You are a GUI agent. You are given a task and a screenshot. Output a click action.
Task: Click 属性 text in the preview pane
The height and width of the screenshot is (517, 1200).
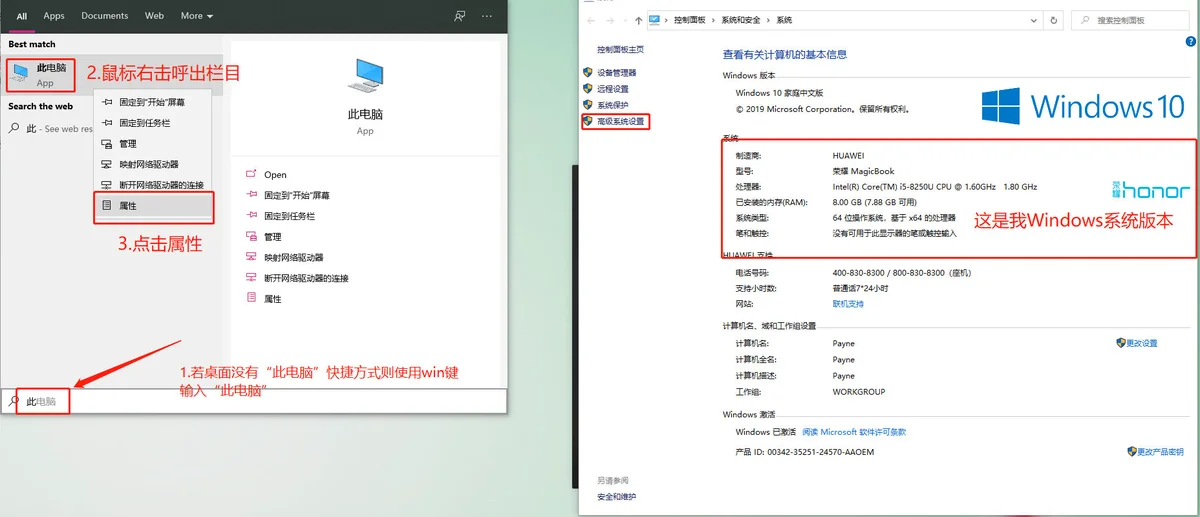[x=273, y=299]
